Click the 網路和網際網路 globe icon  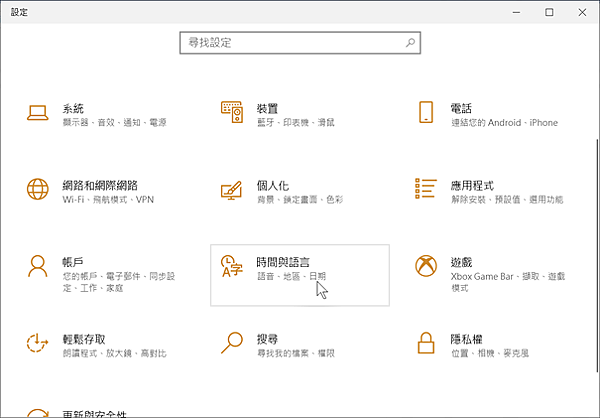coord(38,188)
